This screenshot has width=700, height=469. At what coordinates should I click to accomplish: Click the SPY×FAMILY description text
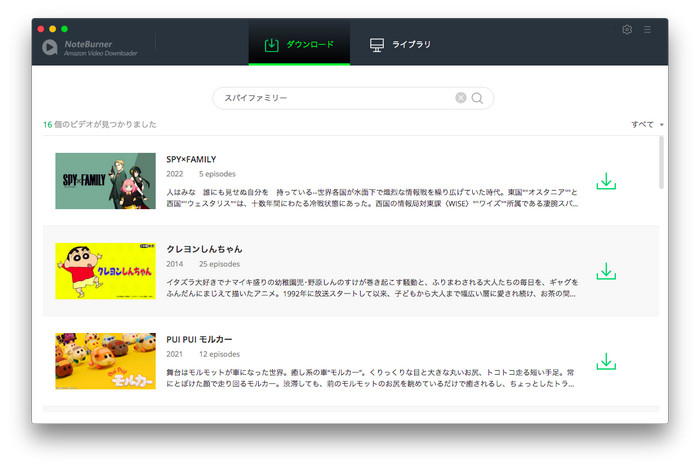coord(372,198)
